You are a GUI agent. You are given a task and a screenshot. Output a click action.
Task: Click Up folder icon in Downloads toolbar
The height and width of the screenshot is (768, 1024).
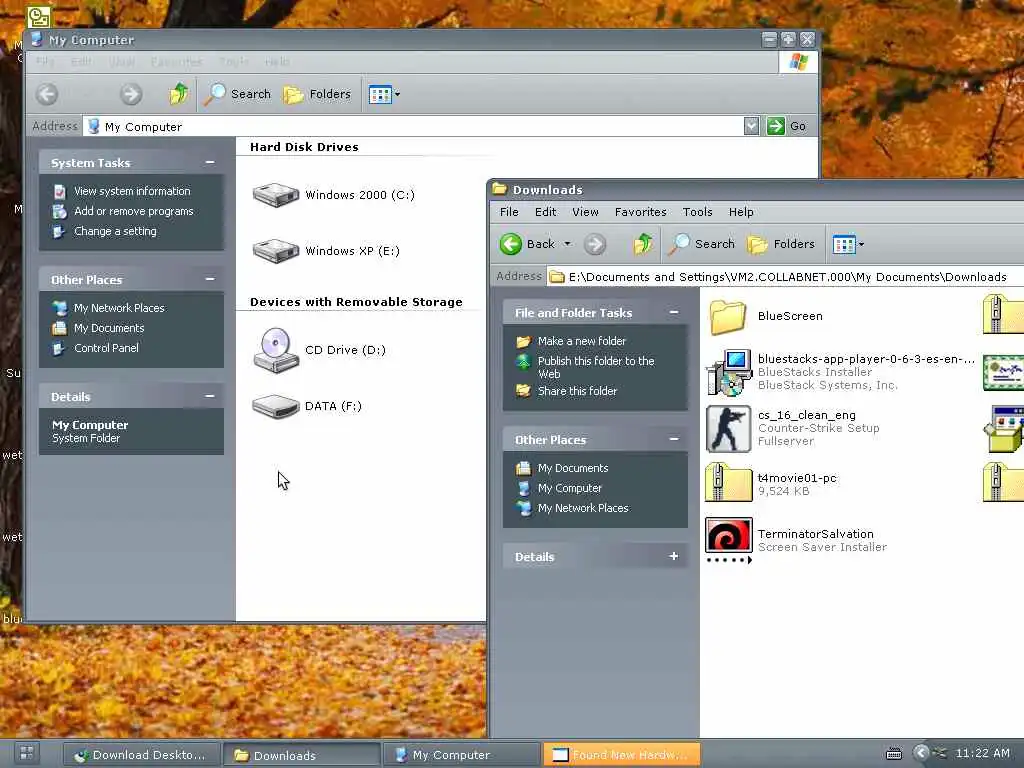point(643,244)
